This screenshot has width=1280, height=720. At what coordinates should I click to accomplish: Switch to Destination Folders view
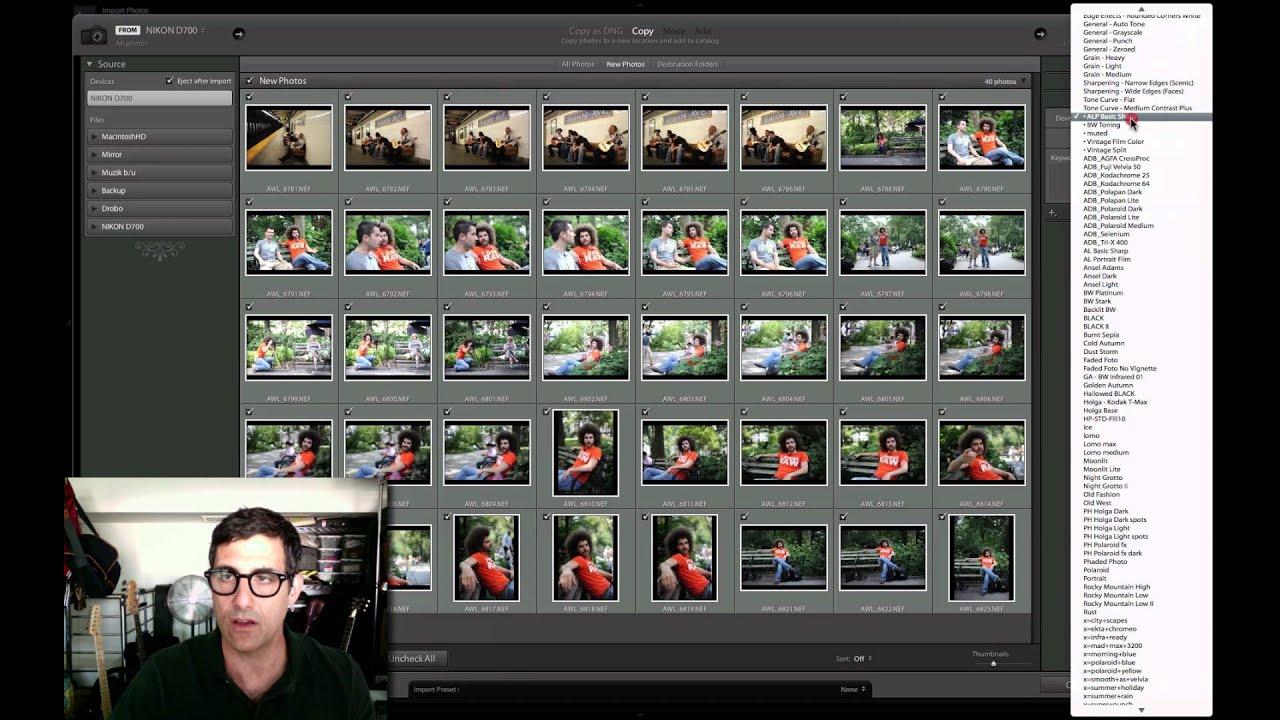pos(687,64)
